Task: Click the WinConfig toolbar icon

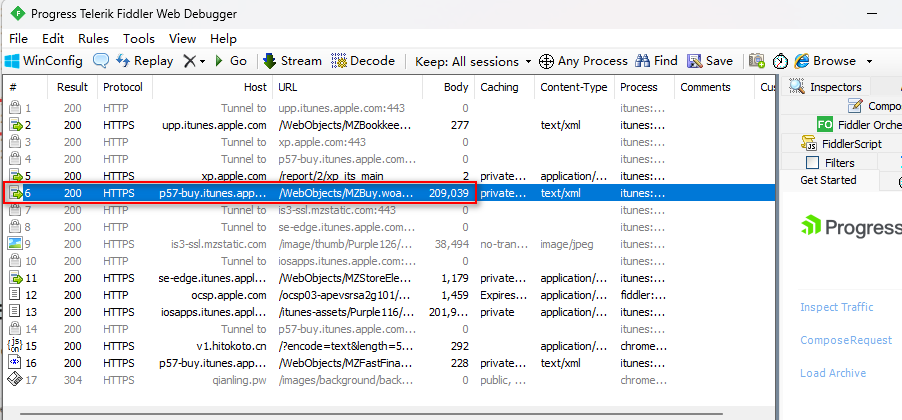Action: pos(12,60)
